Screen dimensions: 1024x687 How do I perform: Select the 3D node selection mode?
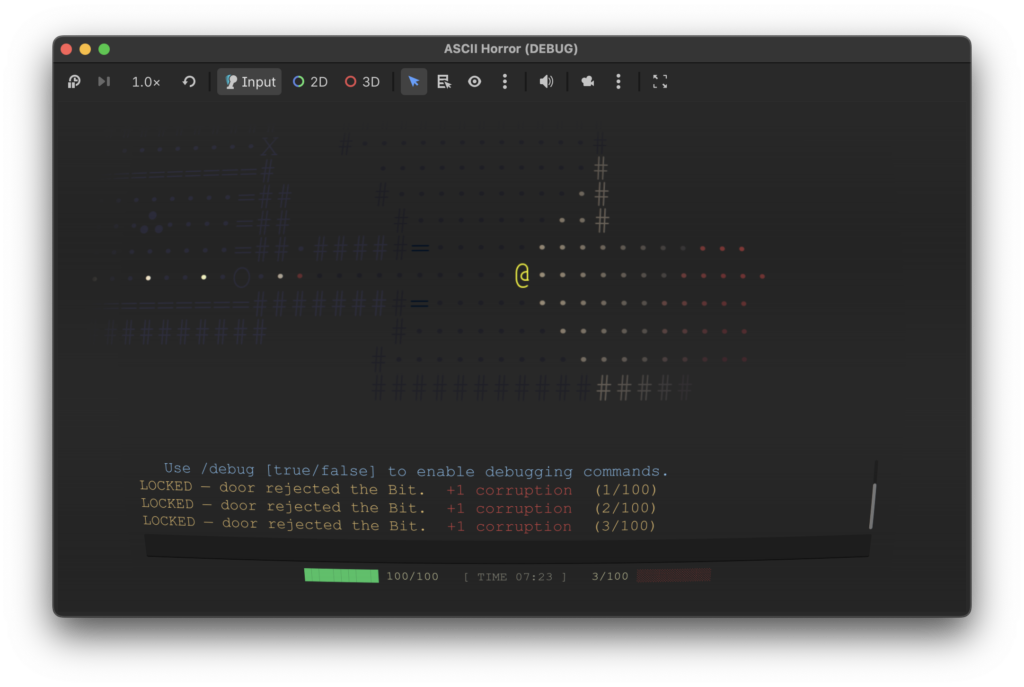[362, 82]
